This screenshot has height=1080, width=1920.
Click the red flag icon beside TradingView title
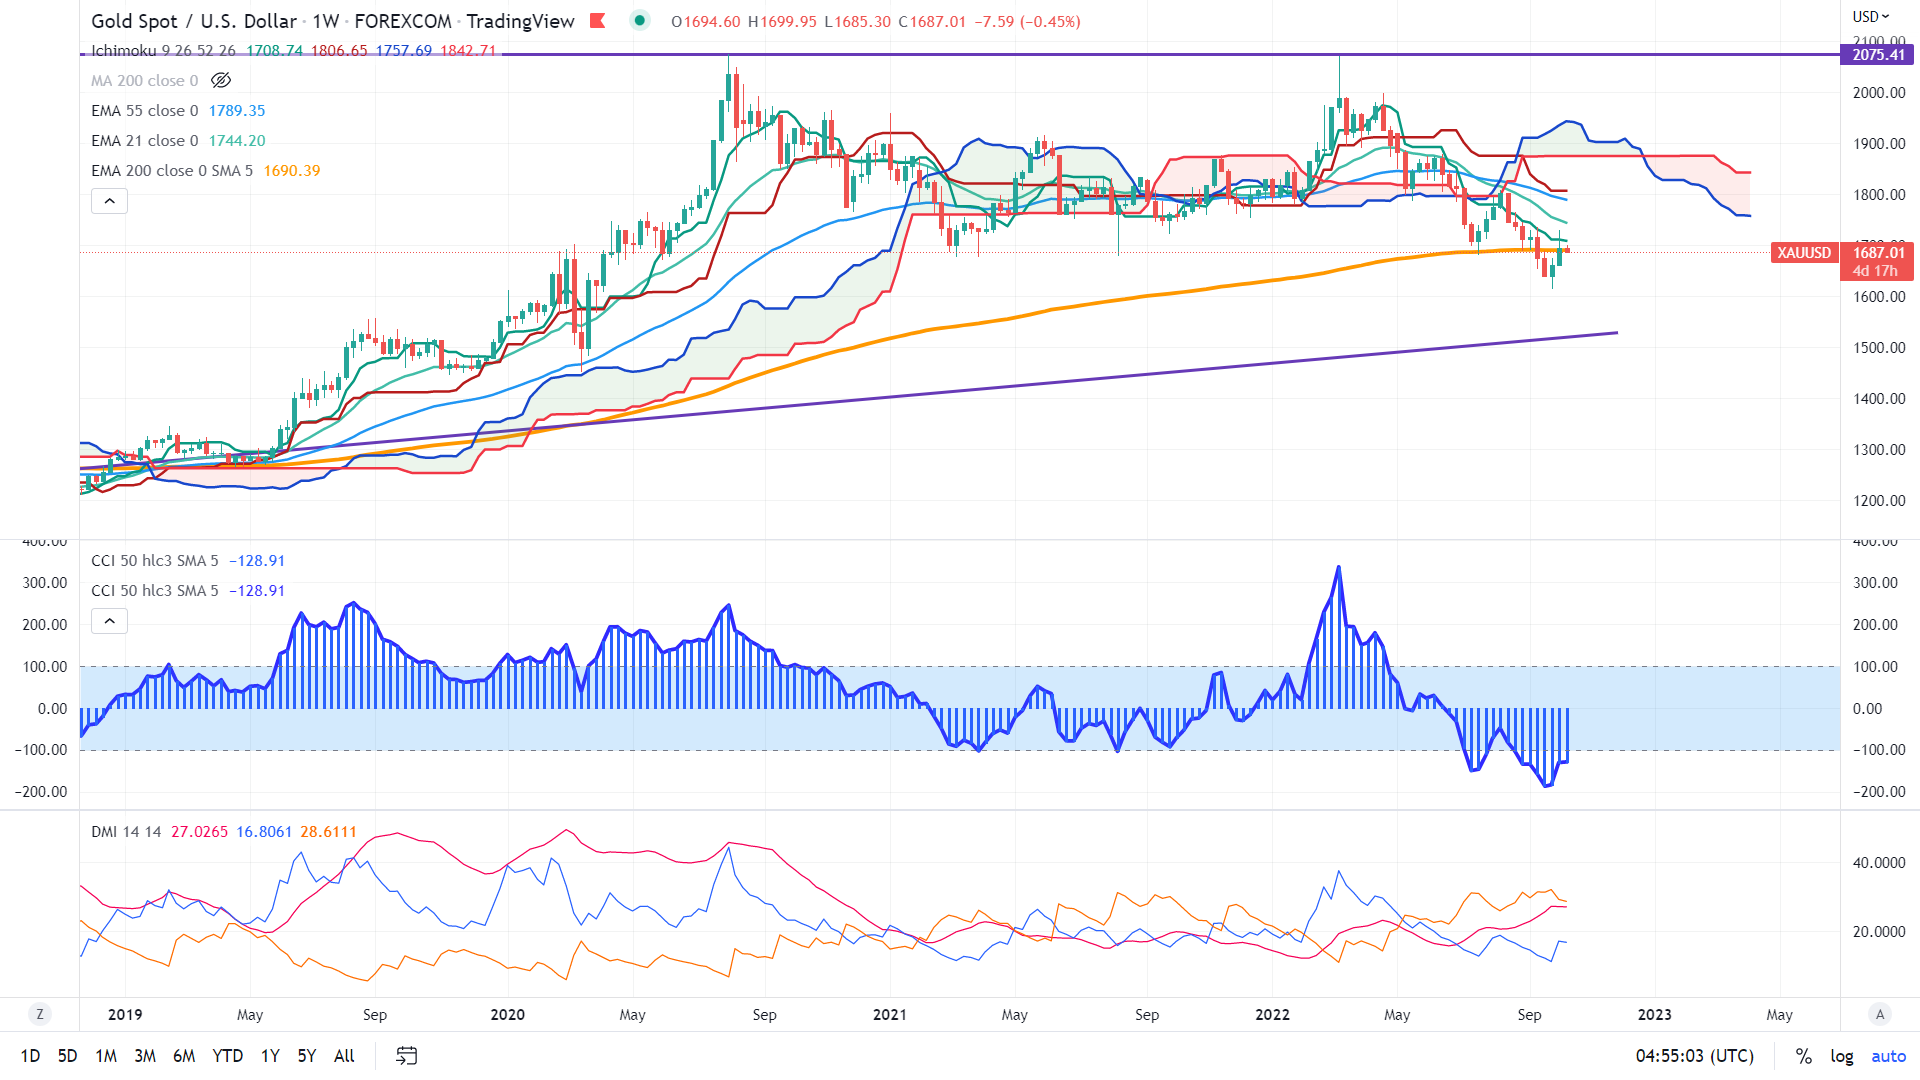[x=598, y=21]
